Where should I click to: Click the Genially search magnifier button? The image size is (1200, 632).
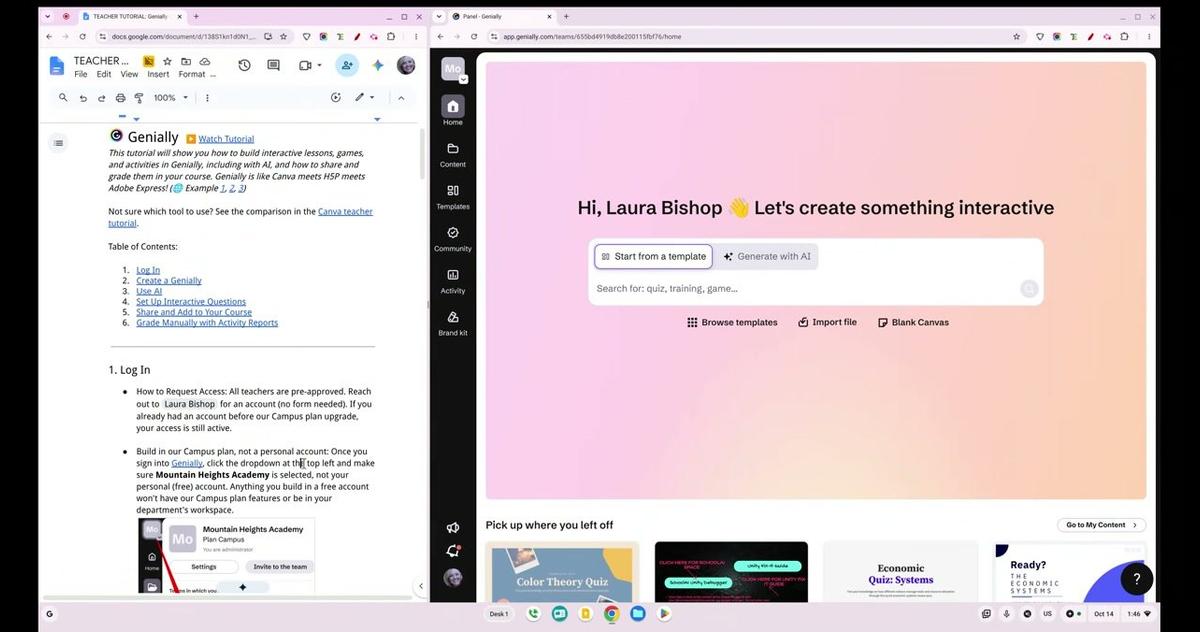point(1029,289)
